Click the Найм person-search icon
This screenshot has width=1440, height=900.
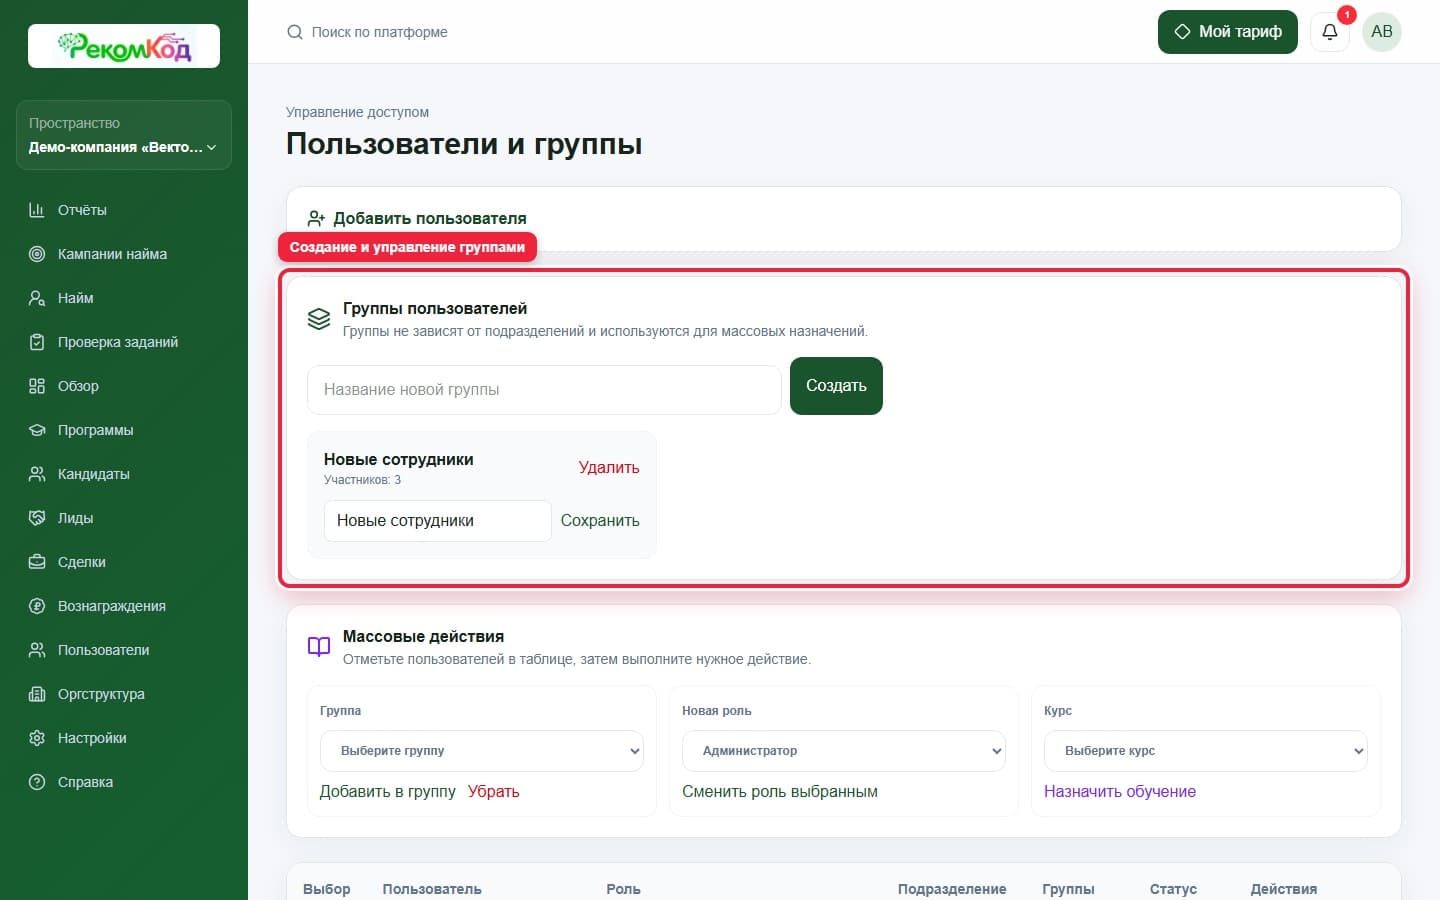click(37, 298)
